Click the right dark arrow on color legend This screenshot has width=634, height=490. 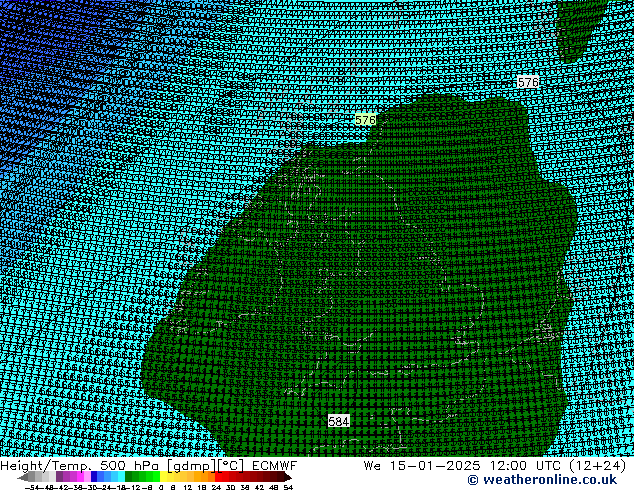click(287, 477)
